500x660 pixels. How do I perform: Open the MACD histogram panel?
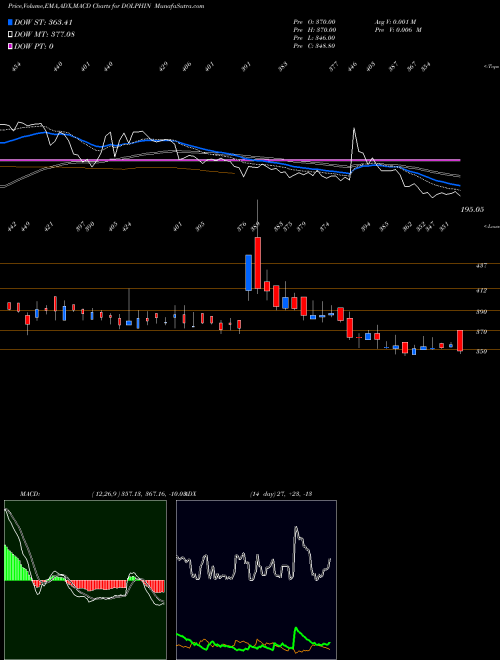click(x=85, y=580)
